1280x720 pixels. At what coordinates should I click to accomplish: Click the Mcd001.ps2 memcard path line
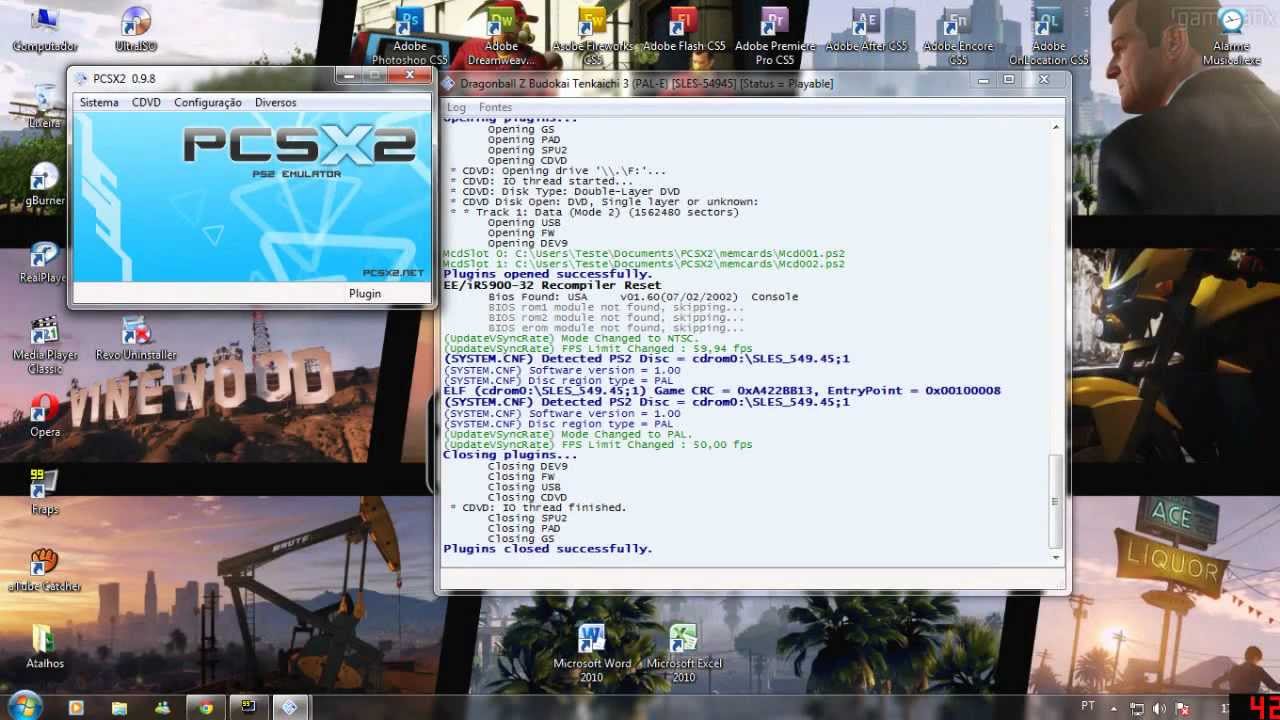[644, 253]
